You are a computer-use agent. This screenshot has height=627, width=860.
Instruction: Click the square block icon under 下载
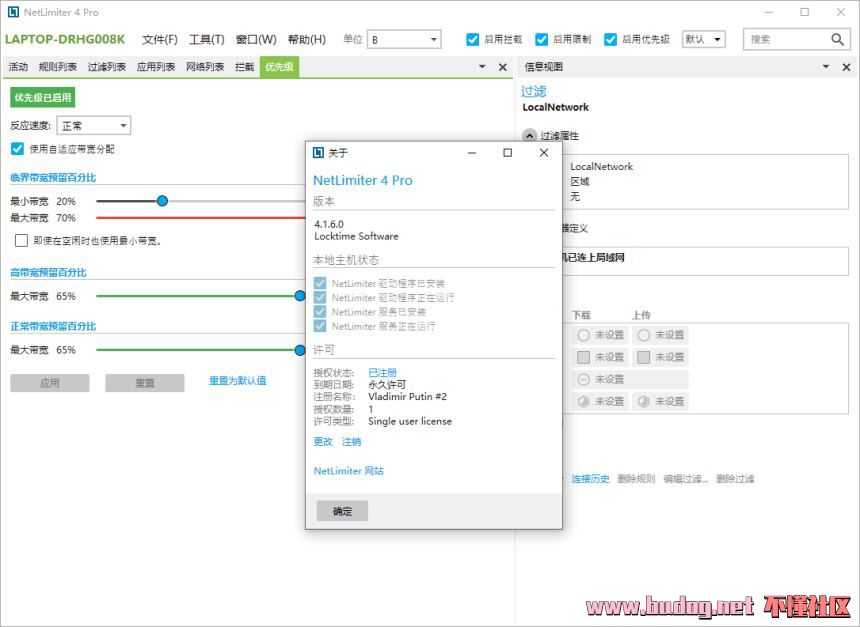(583, 357)
